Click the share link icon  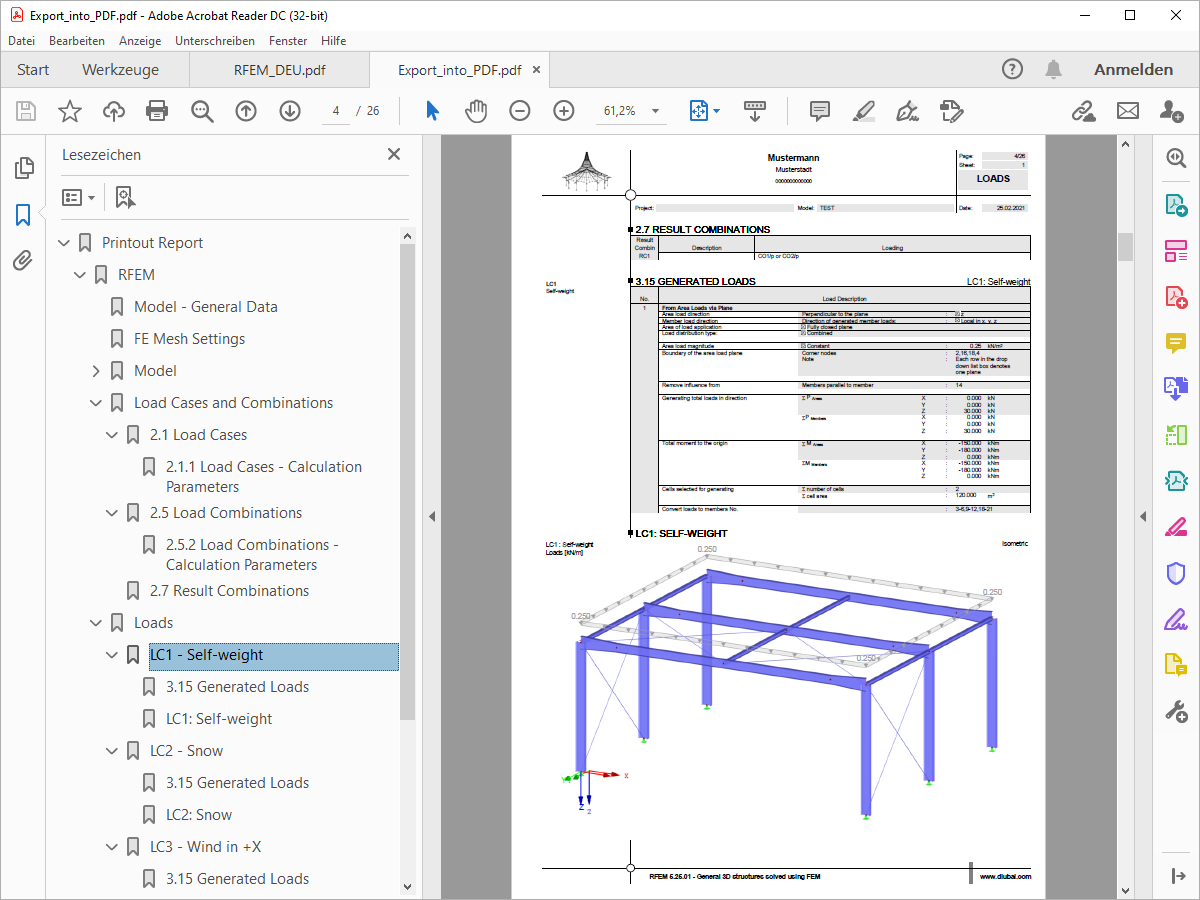tap(1085, 111)
